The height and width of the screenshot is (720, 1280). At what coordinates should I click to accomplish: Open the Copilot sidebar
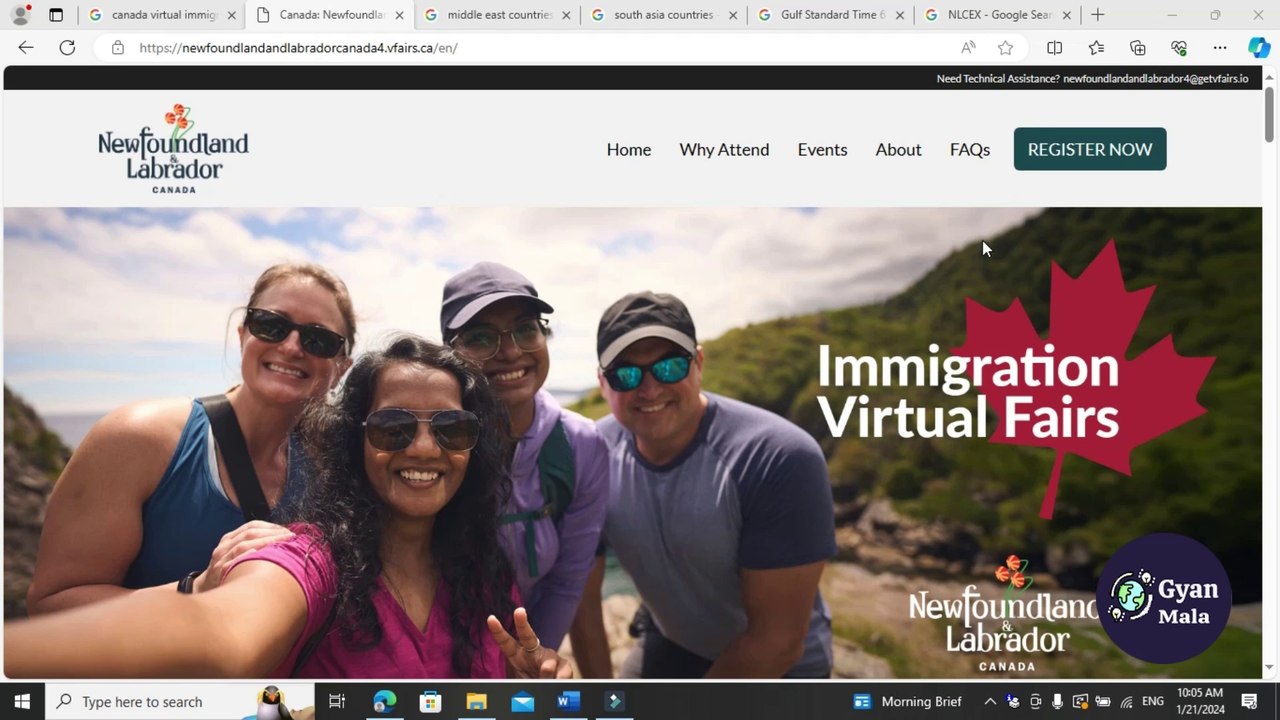(x=1258, y=48)
